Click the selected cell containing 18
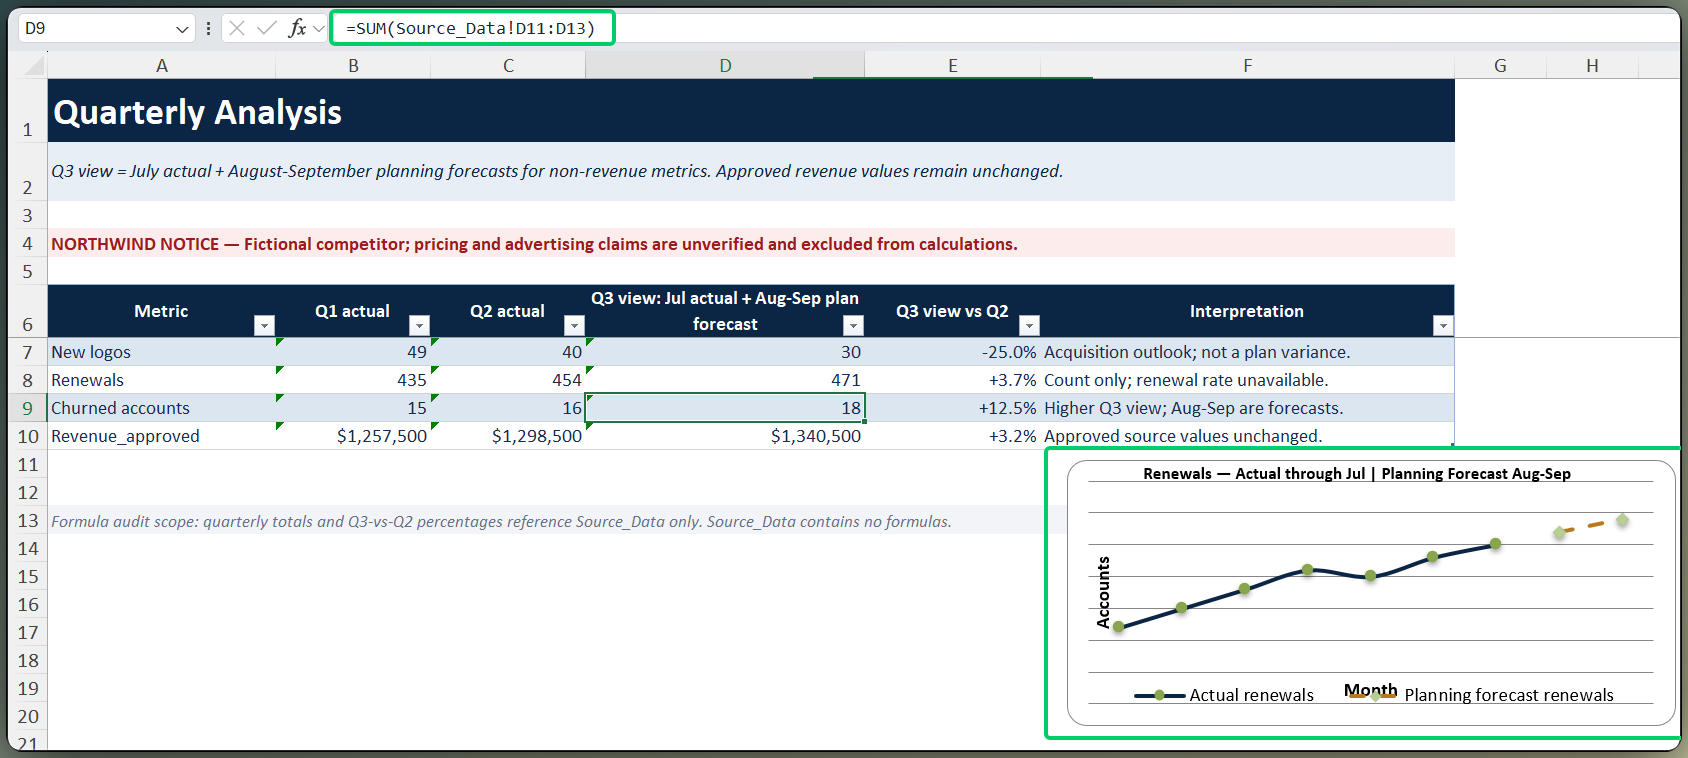The image size is (1688, 758). click(x=725, y=408)
